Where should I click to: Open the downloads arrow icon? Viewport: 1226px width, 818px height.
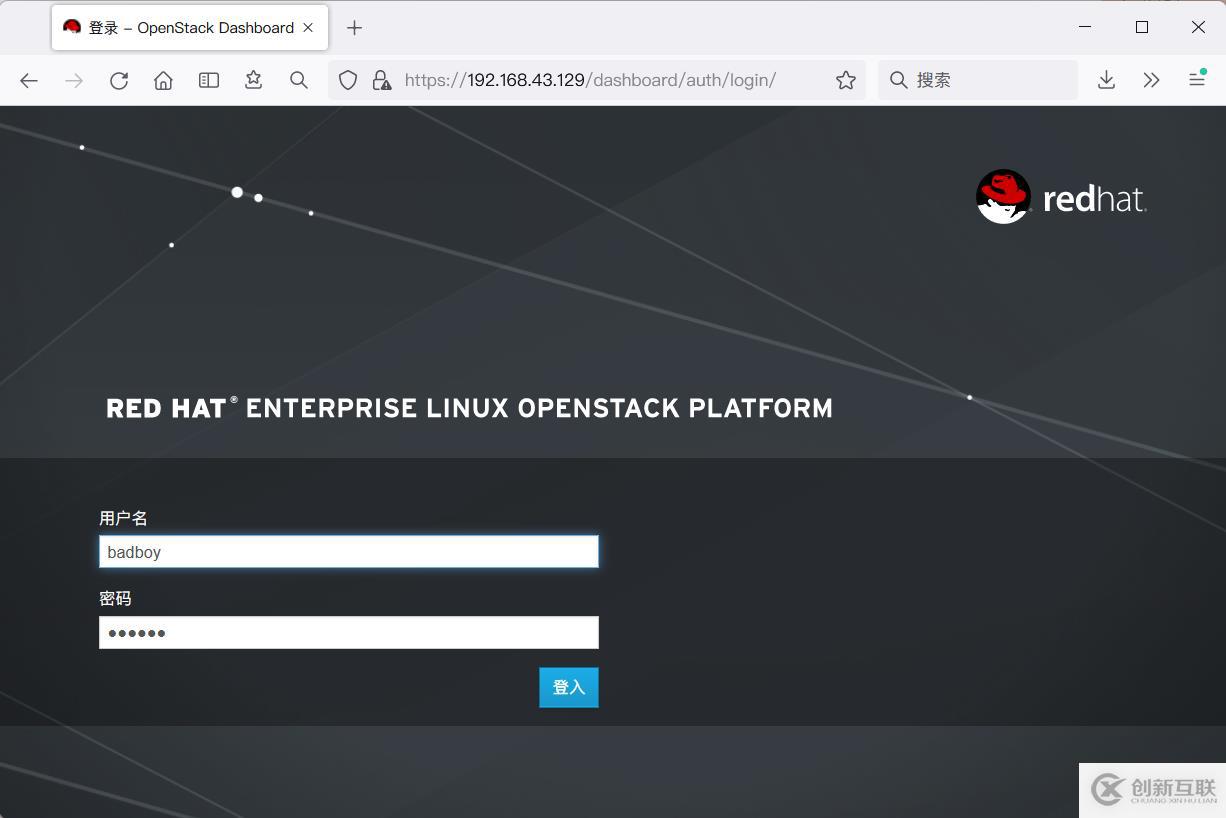[1106, 80]
